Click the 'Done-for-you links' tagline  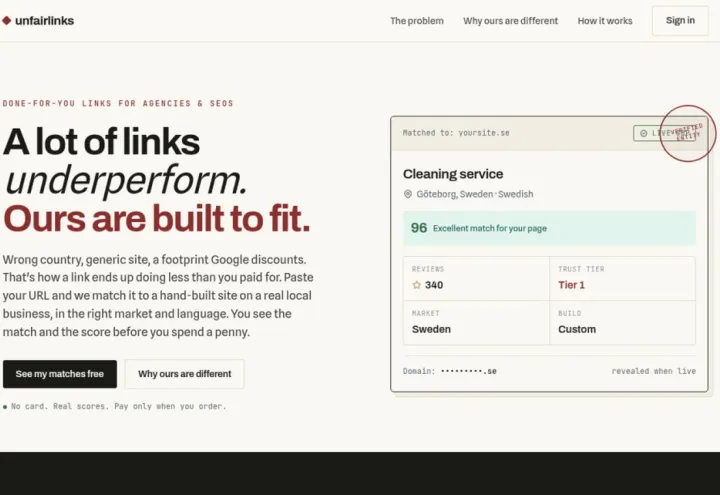118,103
